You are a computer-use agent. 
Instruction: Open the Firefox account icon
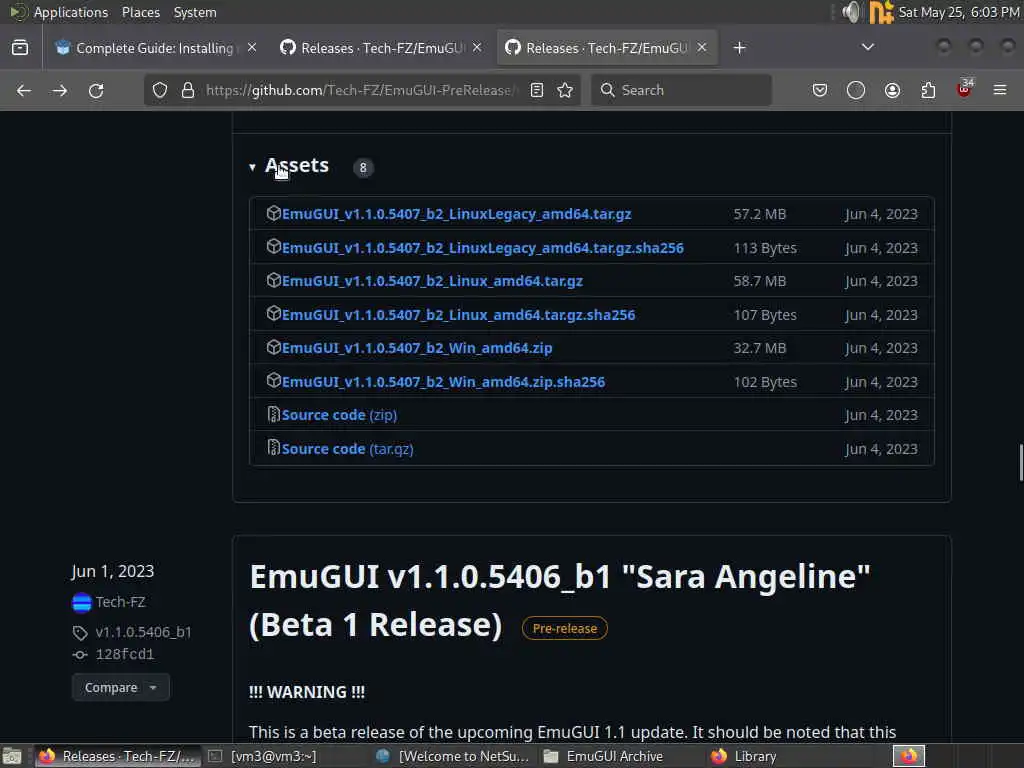click(892, 90)
